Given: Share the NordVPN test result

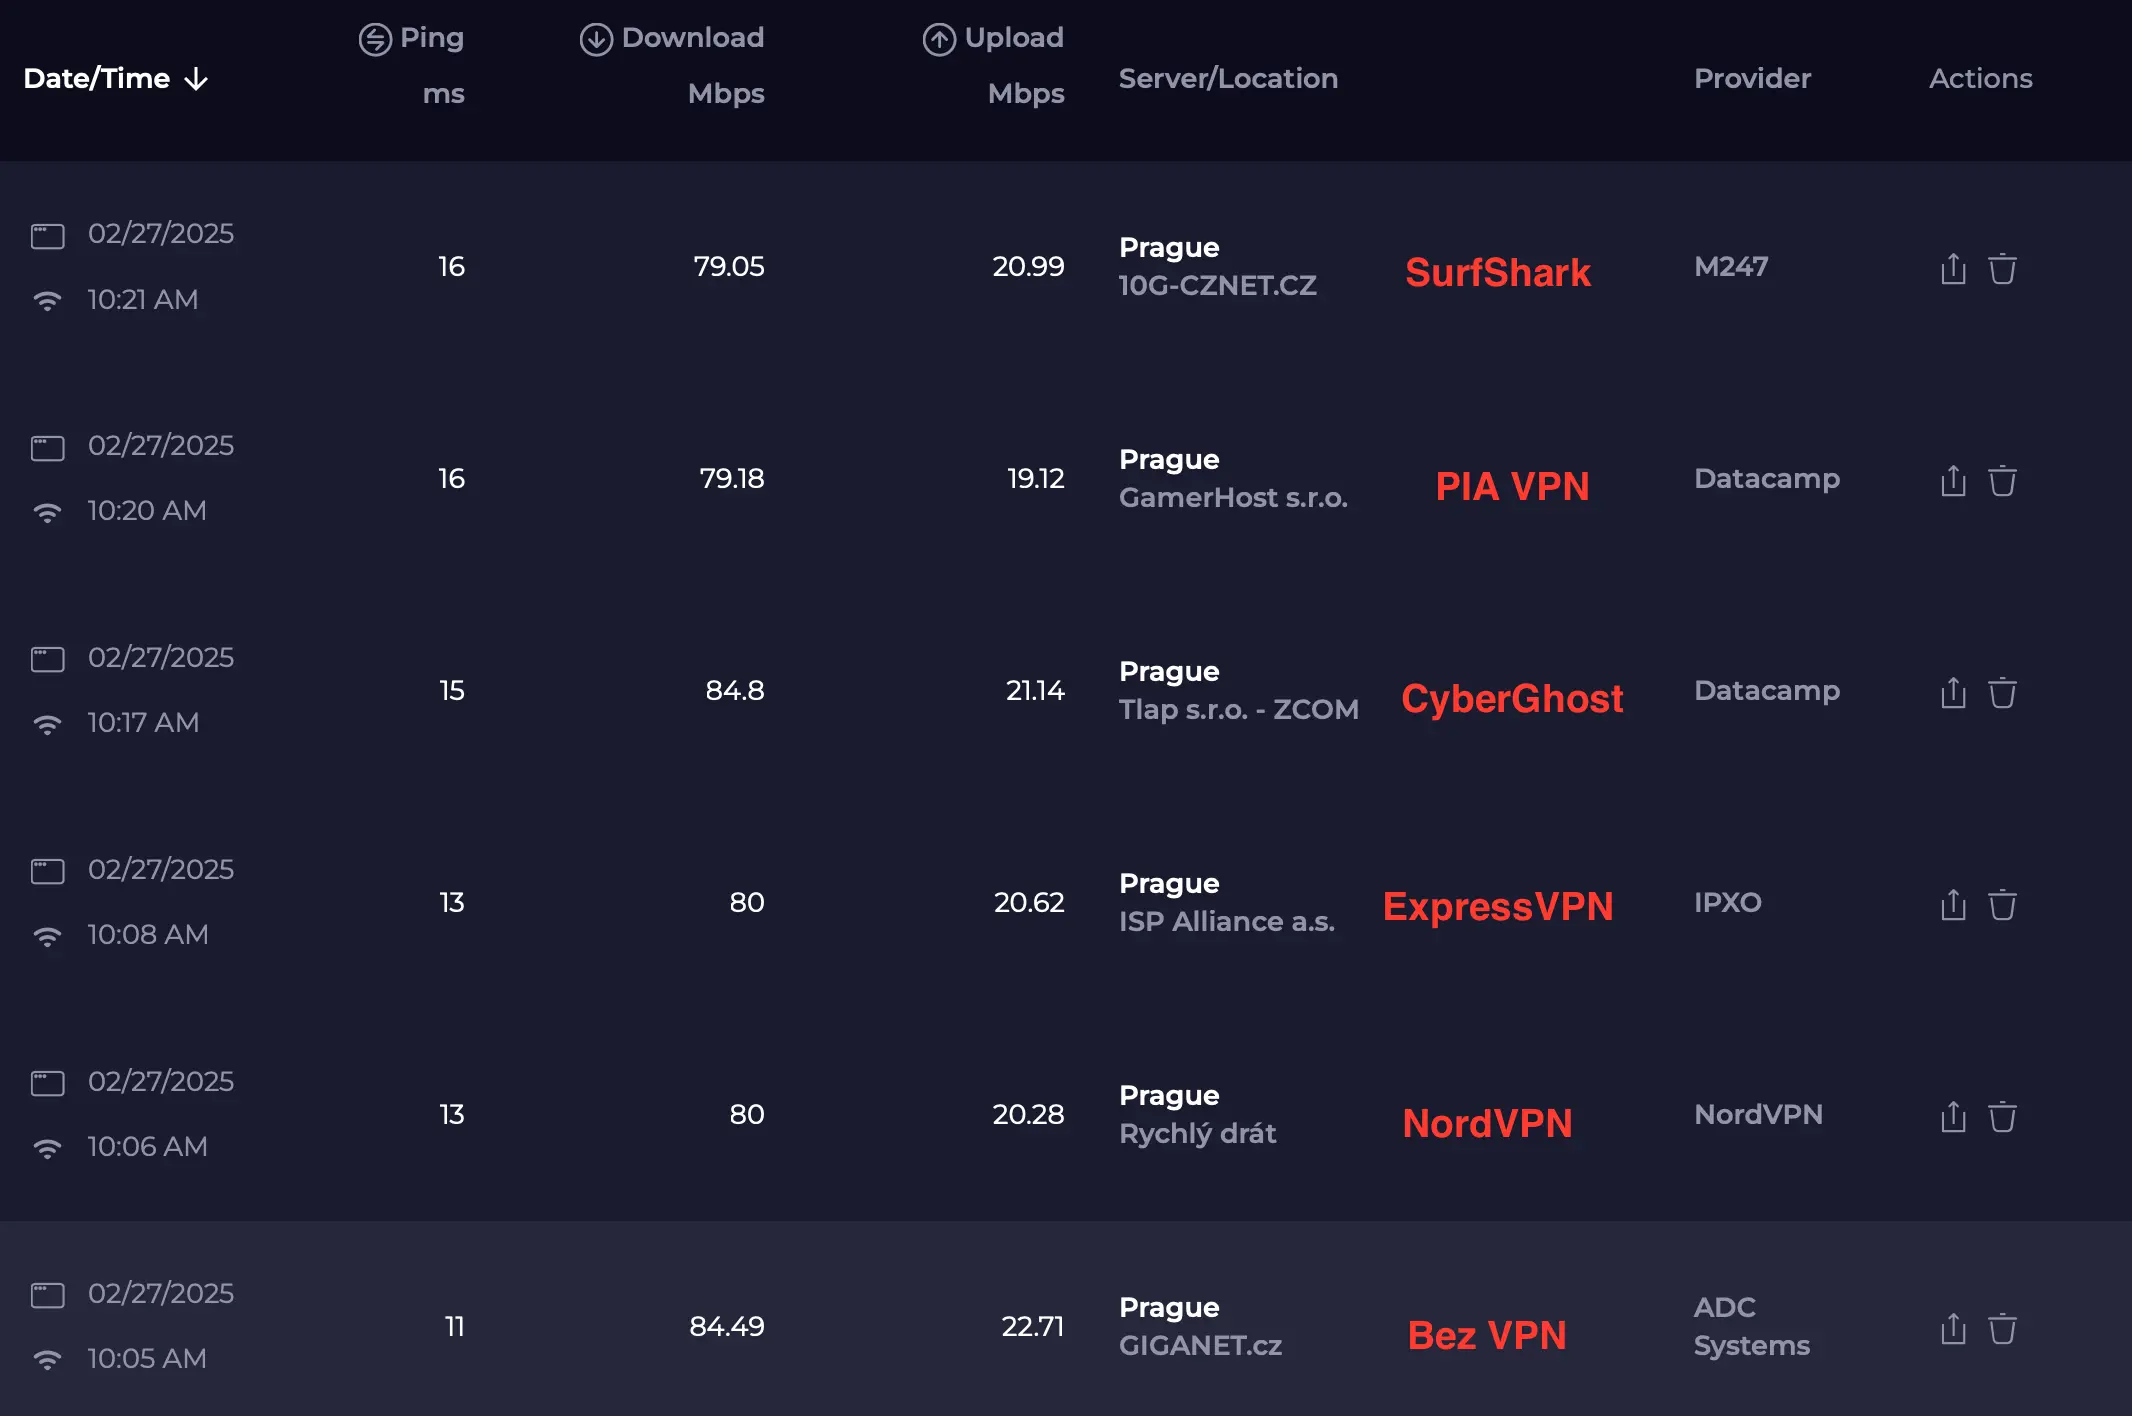Looking at the screenshot, I should pyautogui.click(x=1953, y=1116).
